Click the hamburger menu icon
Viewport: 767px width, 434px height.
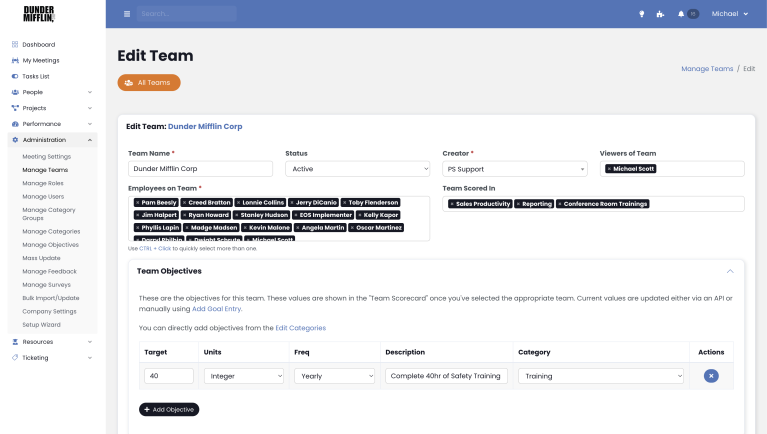pyautogui.click(x=126, y=14)
